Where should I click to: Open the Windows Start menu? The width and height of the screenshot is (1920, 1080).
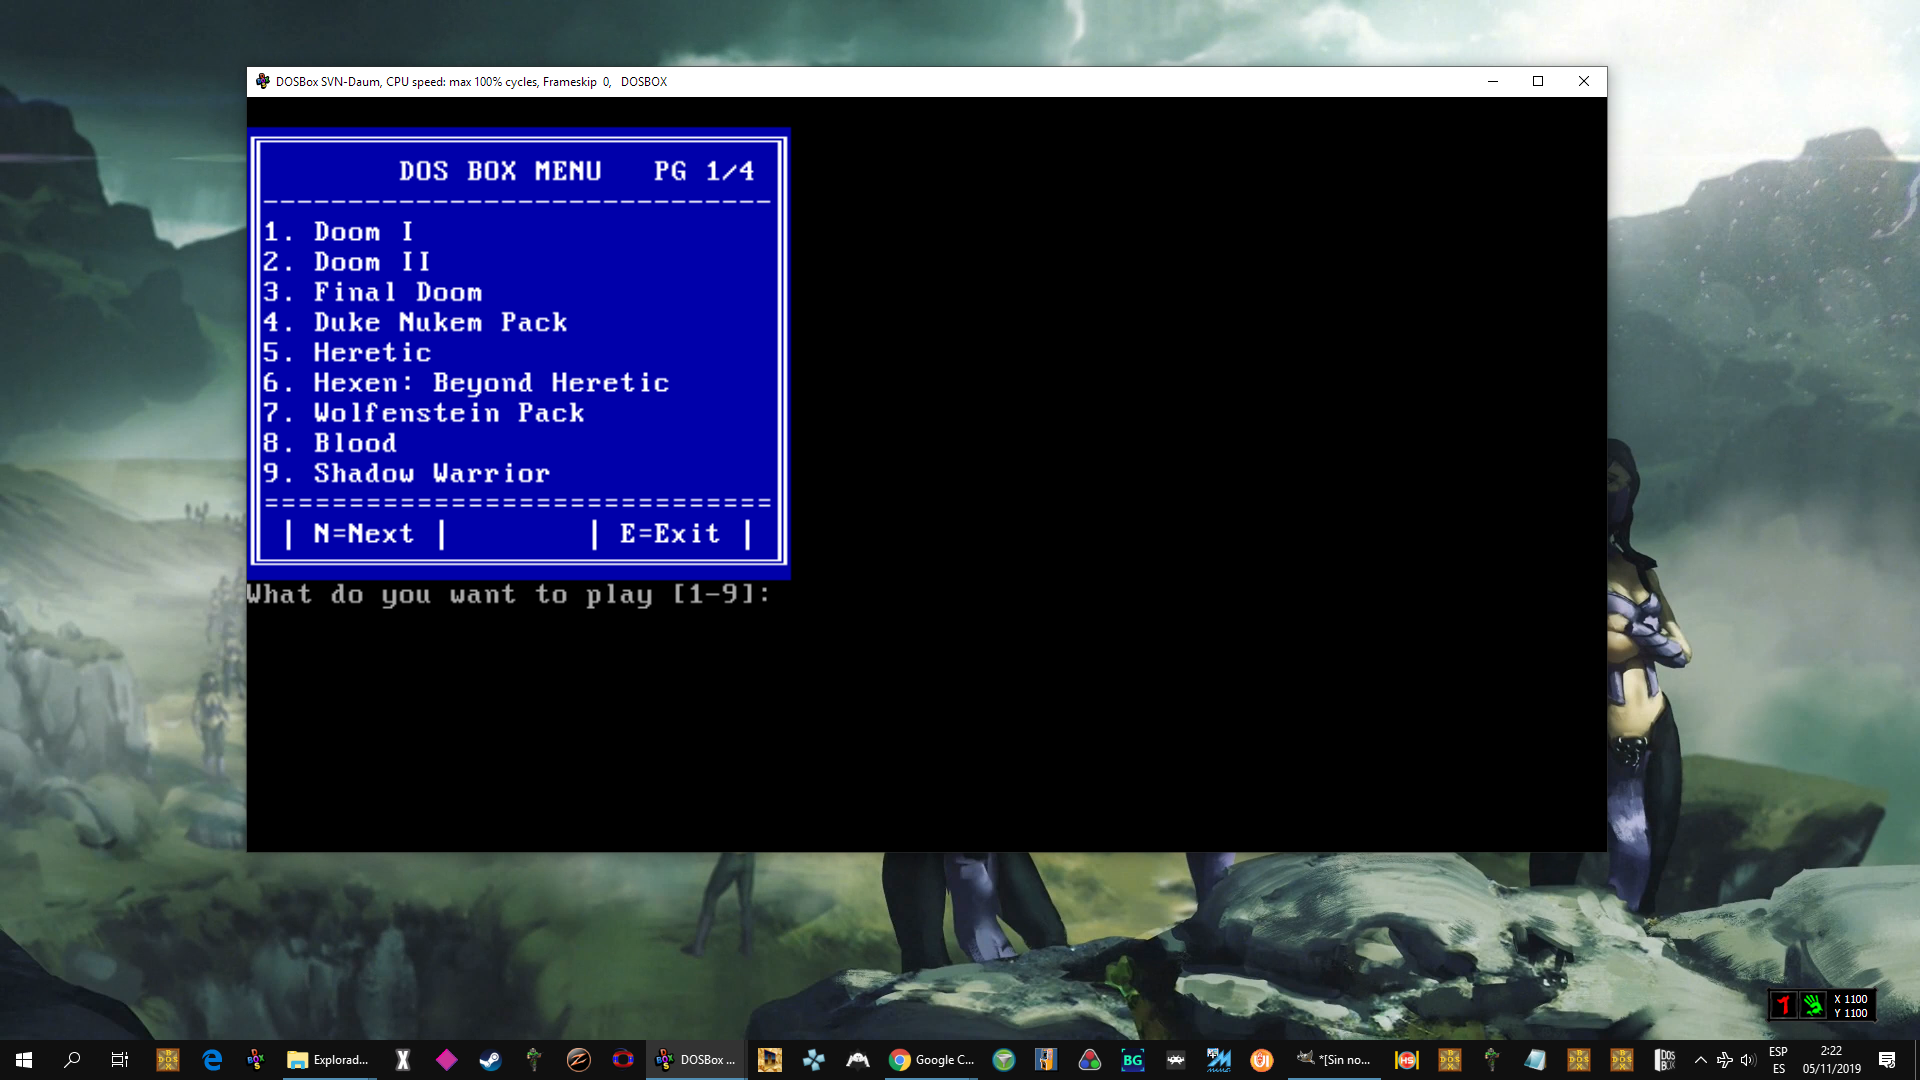coord(24,1060)
